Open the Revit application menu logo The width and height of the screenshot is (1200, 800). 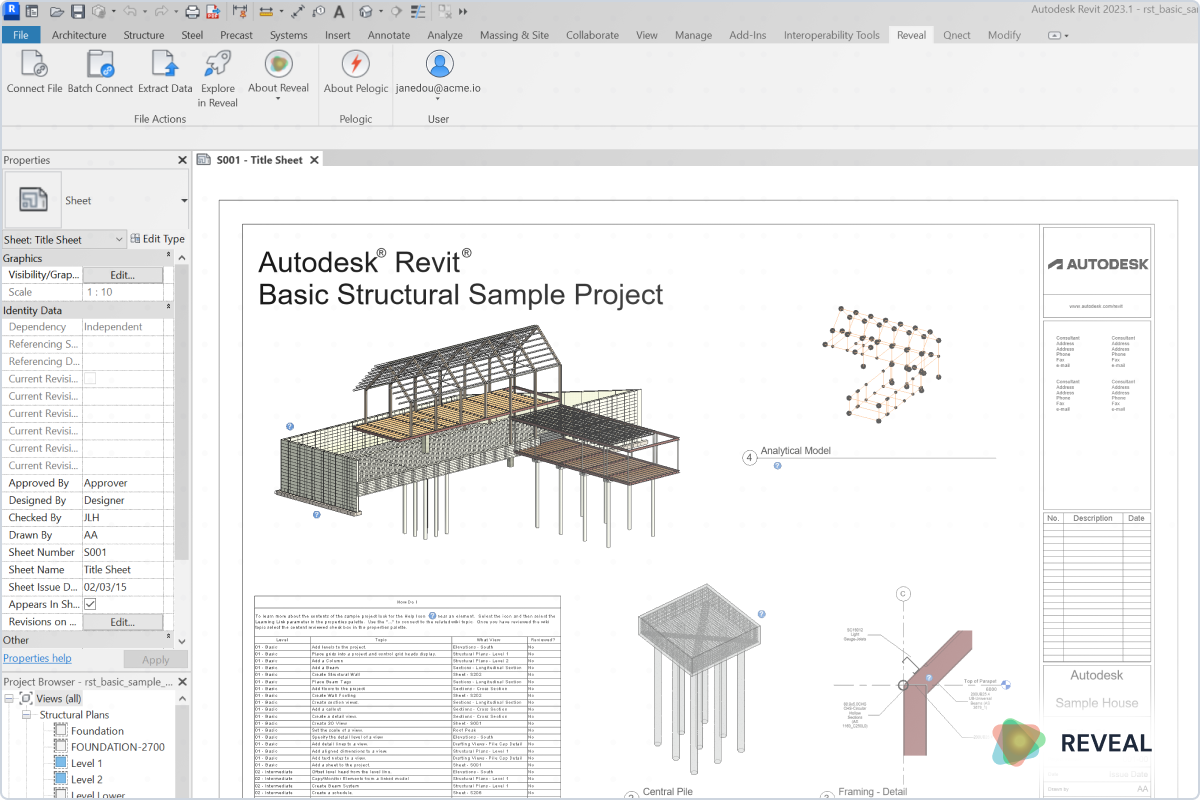click(11, 11)
